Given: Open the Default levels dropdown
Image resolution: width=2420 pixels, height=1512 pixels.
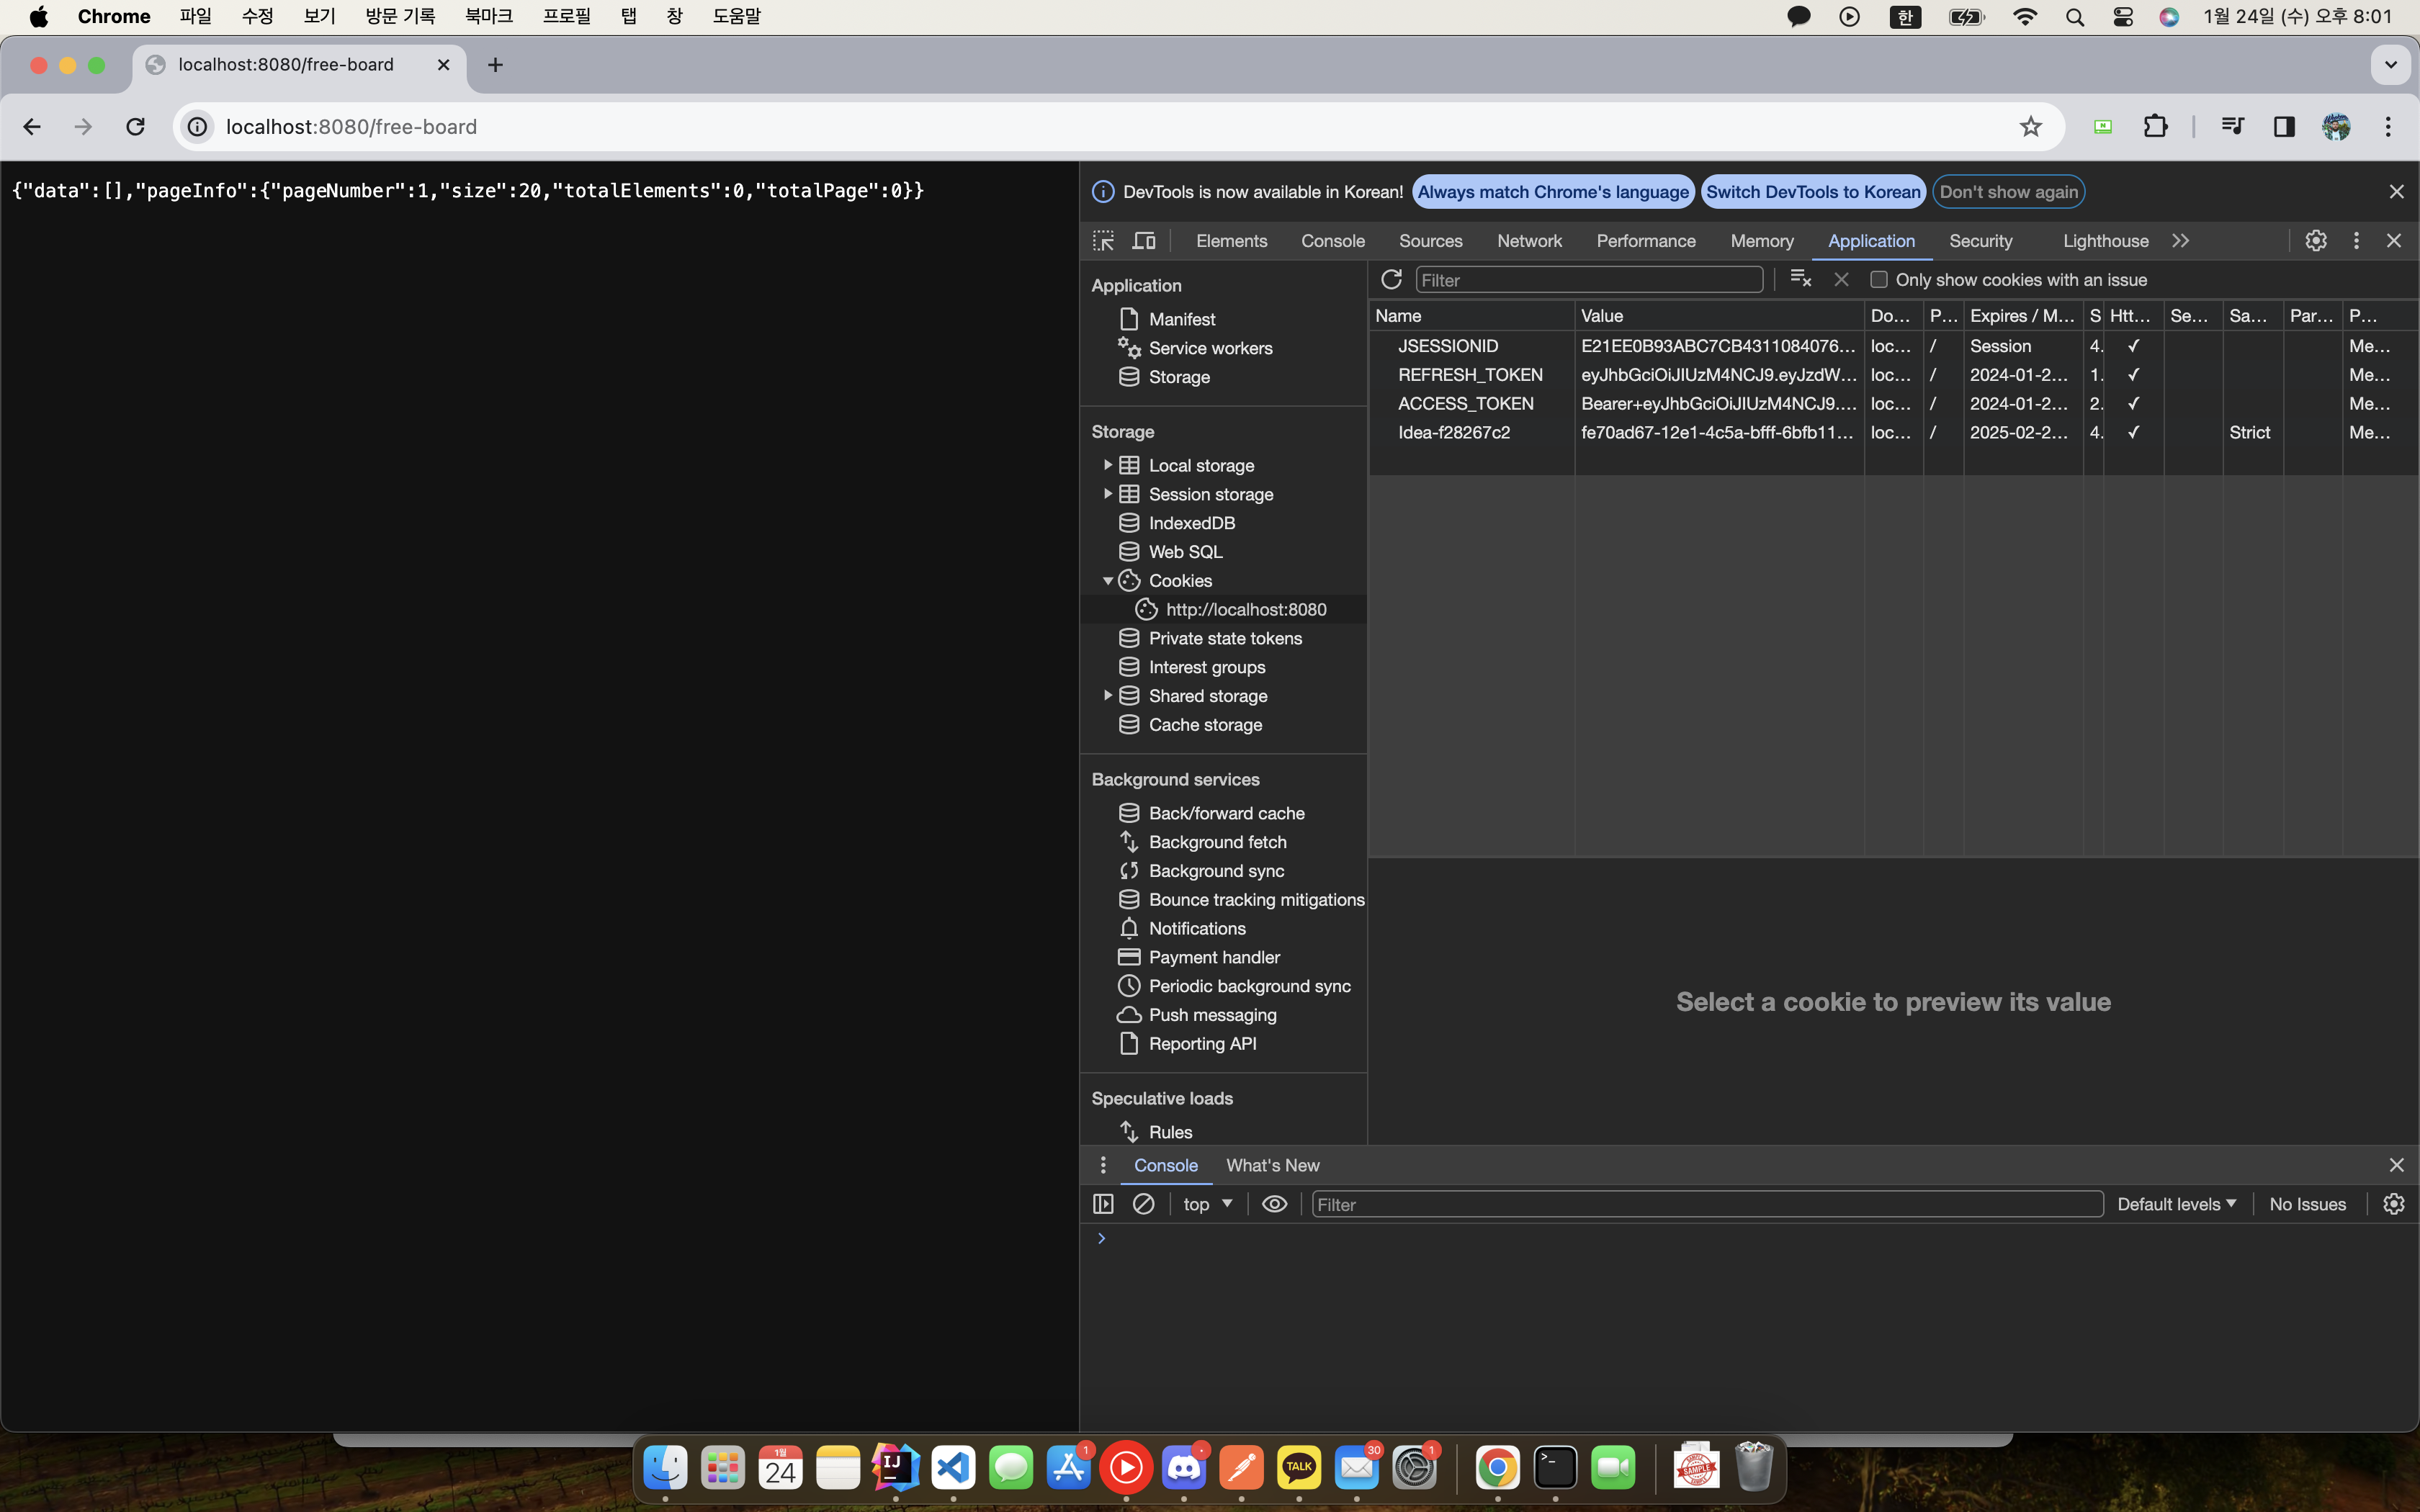Looking at the screenshot, I should [2176, 1204].
